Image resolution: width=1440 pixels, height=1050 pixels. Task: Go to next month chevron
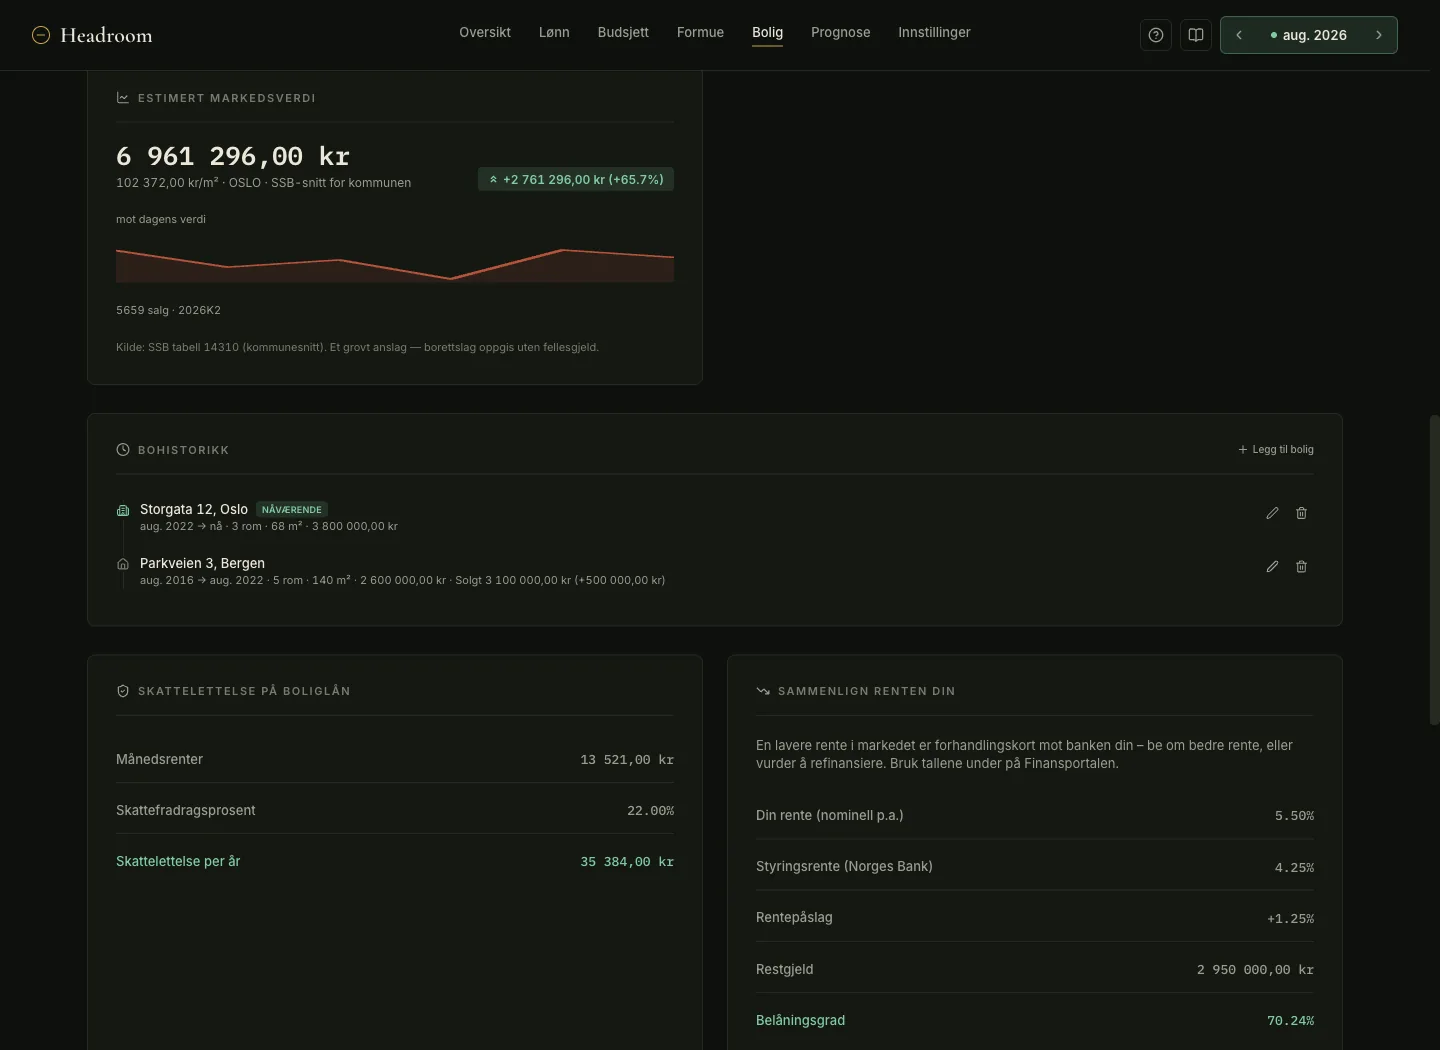click(1379, 35)
